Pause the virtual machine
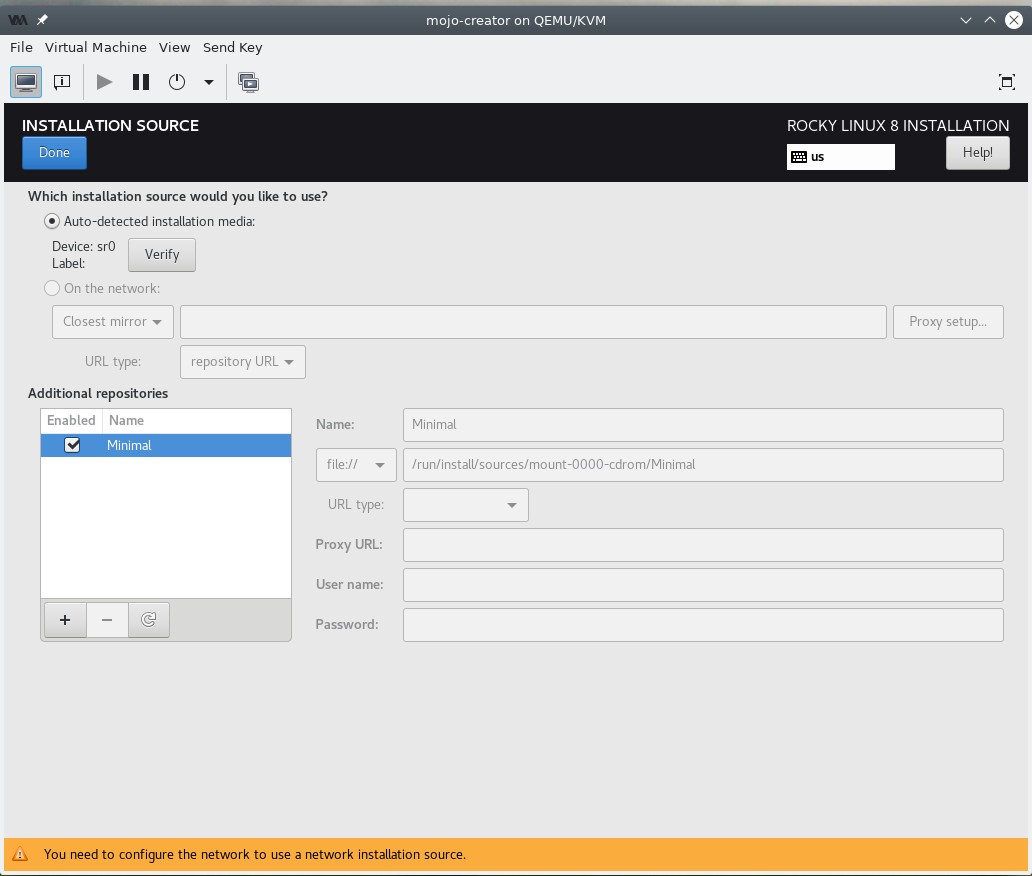Viewport: 1032px width, 876px height. (x=141, y=82)
